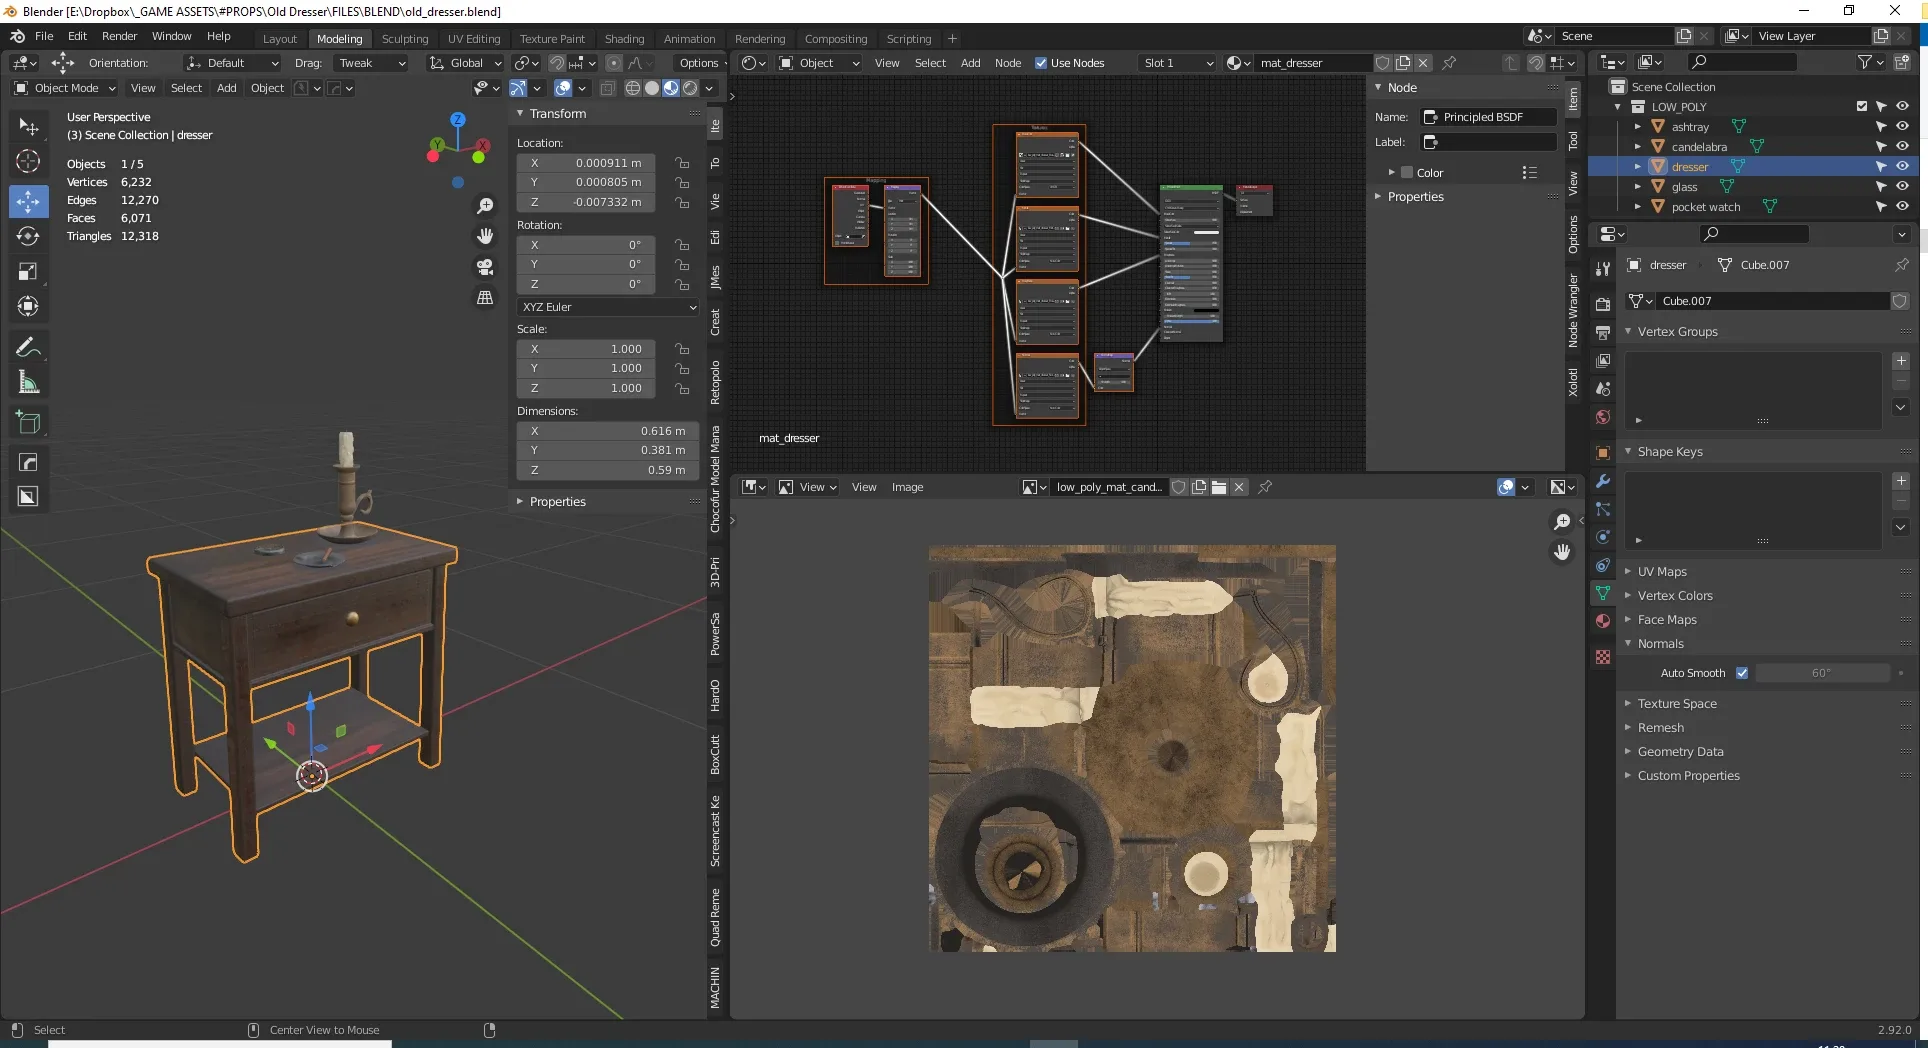
Task: Open Render properties tab
Action: (x=1603, y=305)
